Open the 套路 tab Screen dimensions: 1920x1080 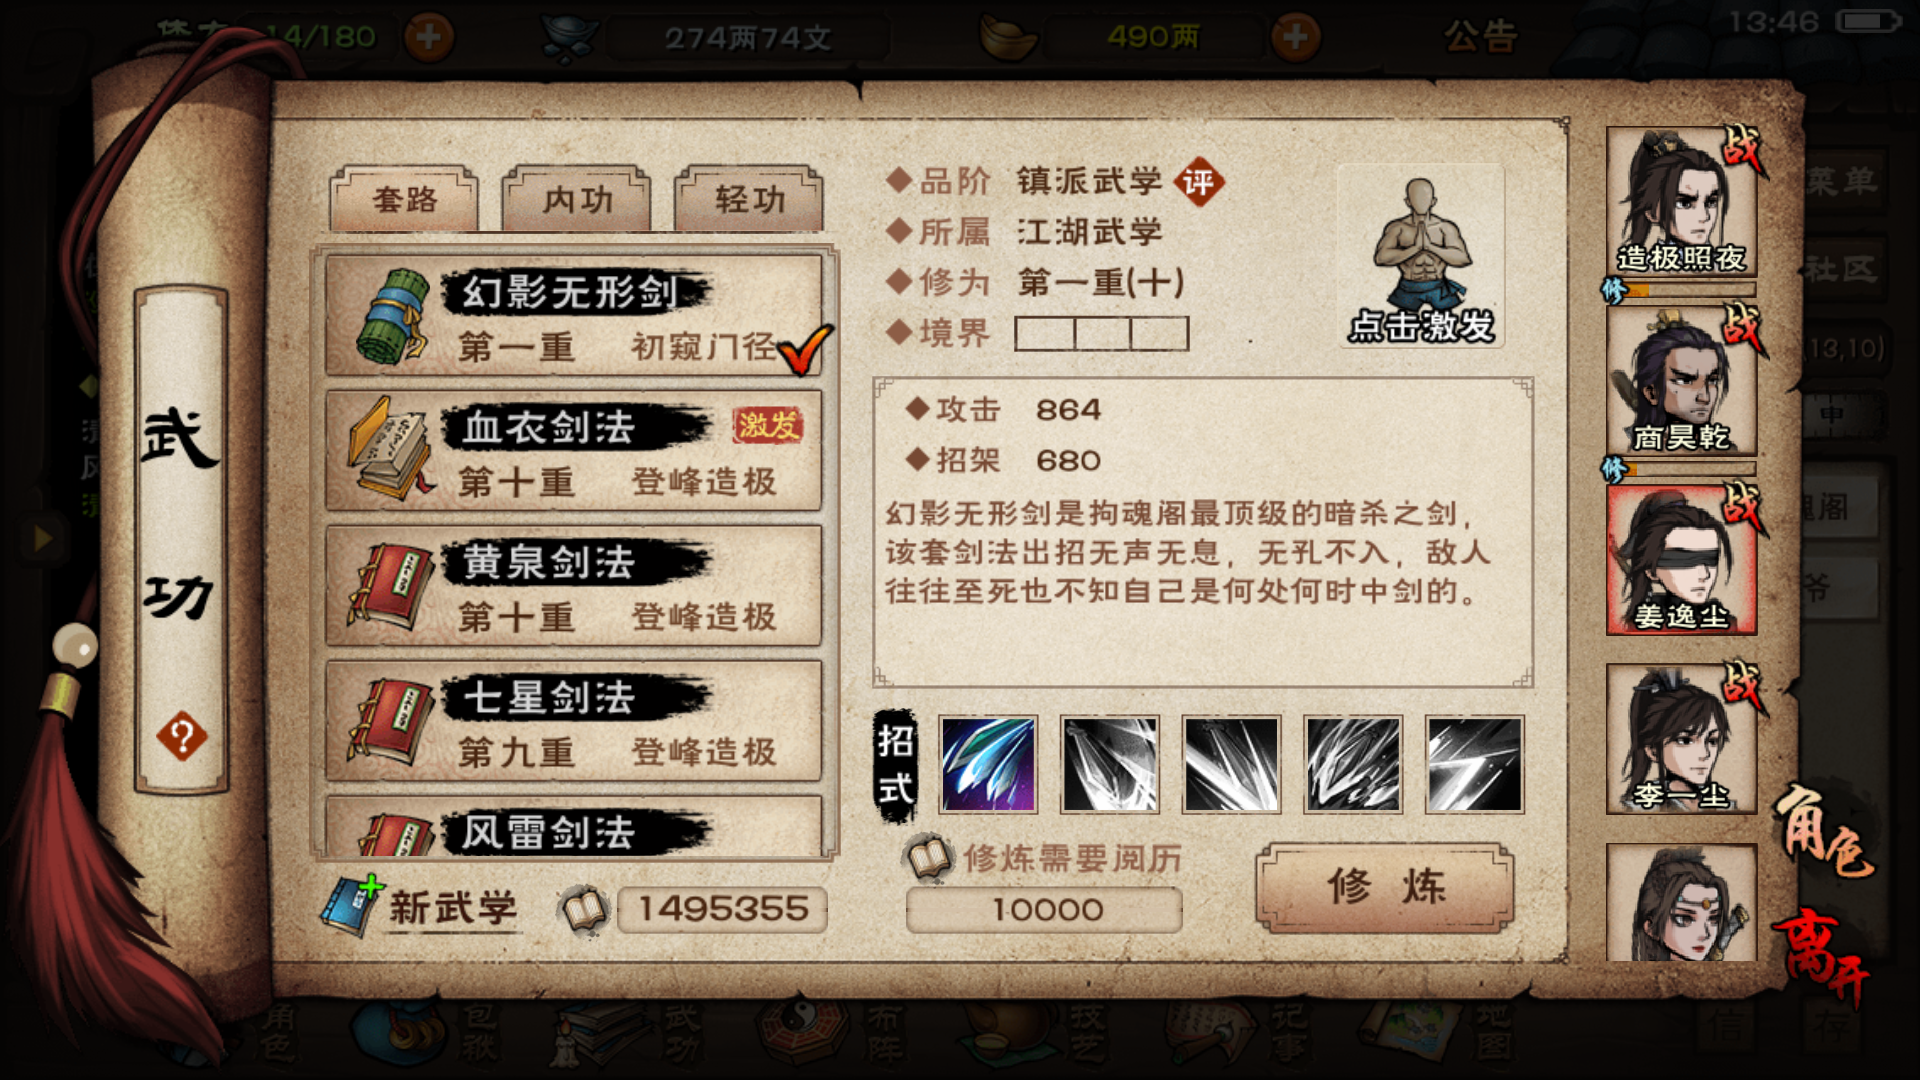point(404,199)
